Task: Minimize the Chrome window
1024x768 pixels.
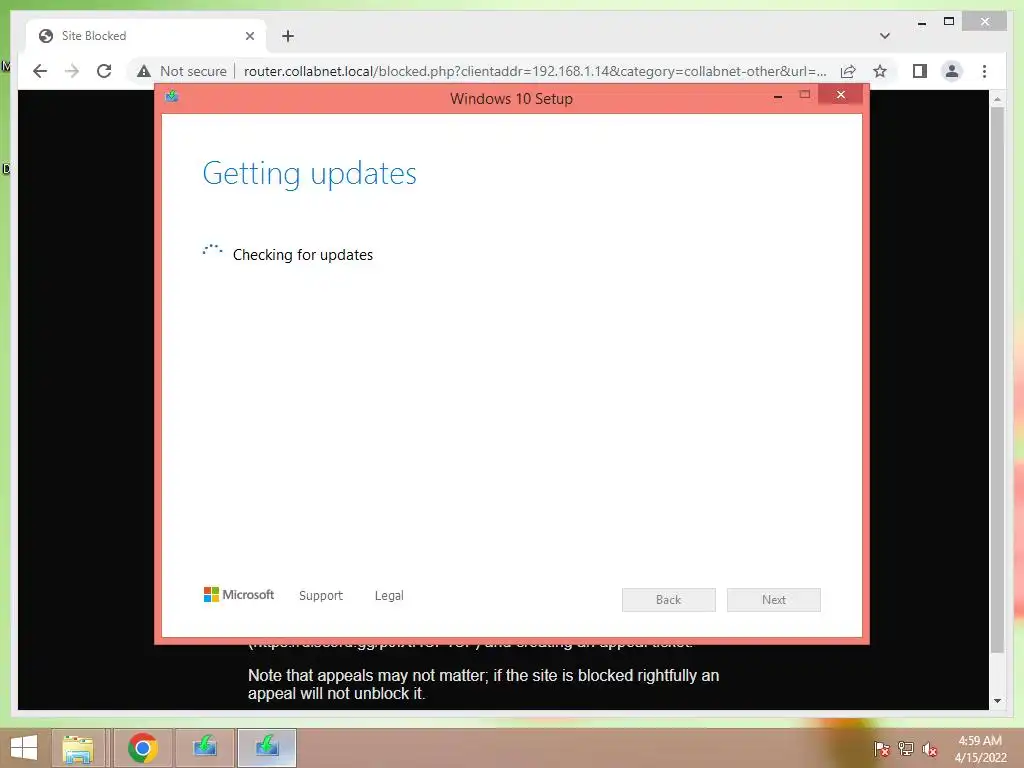Action: (921, 23)
